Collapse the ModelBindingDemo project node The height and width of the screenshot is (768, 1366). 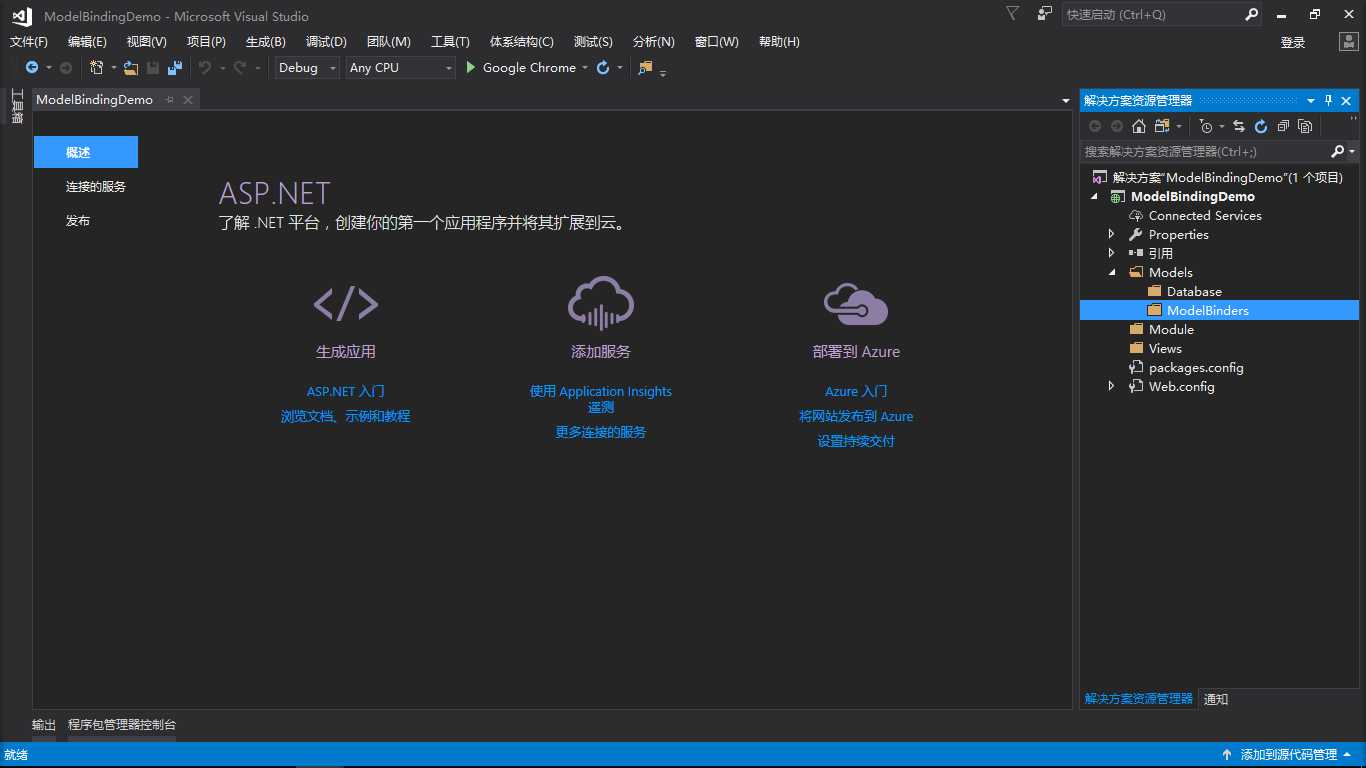1094,197
